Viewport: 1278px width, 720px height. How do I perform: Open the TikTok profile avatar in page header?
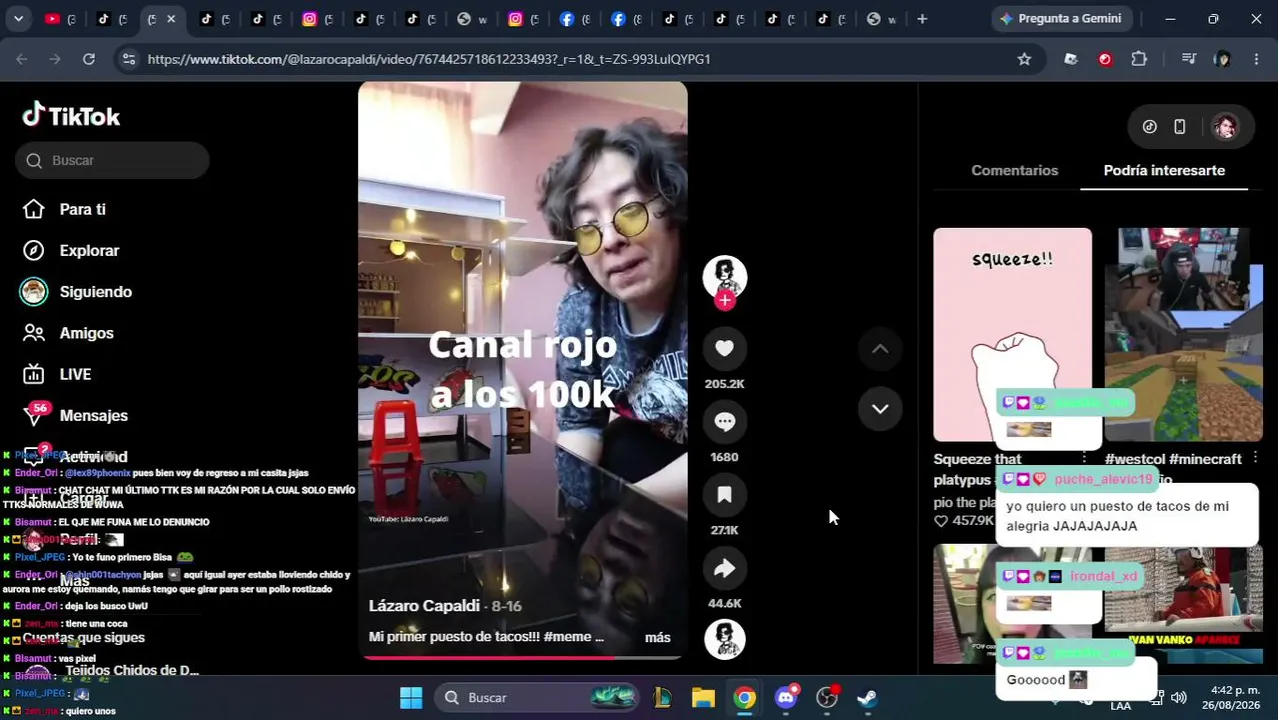point(1225,127)
